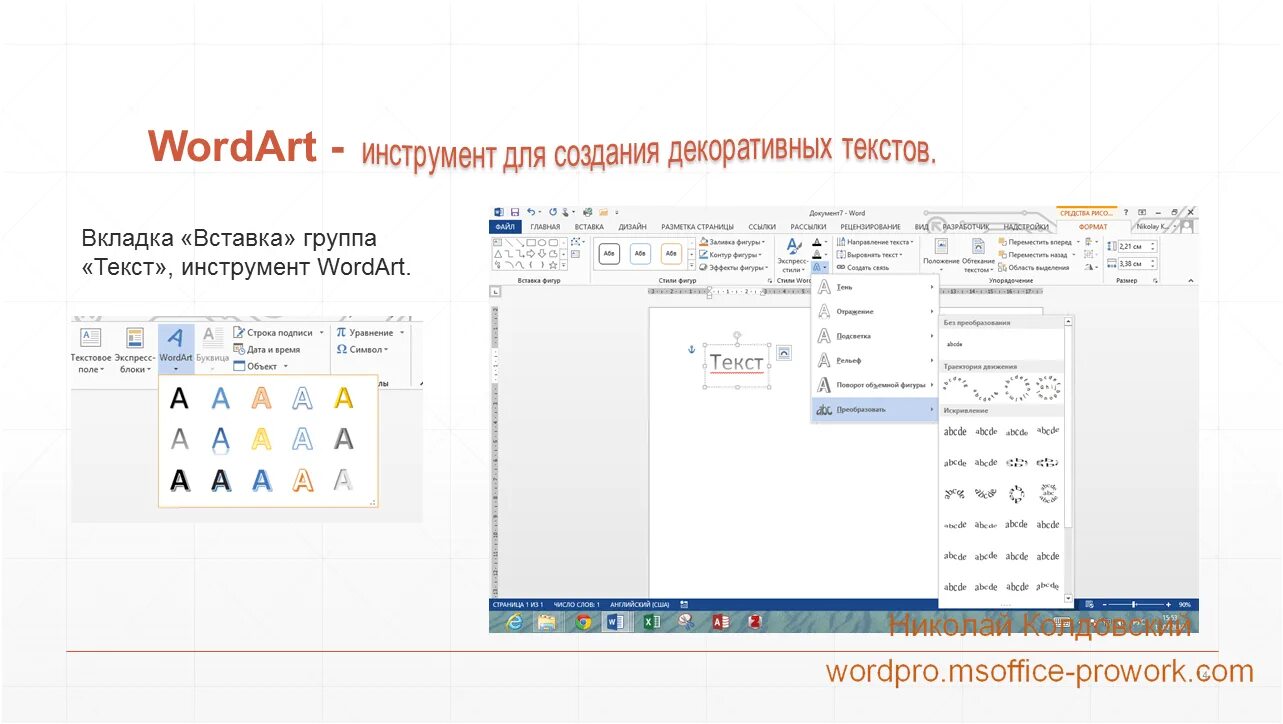Open Контур фигуры (Shape outline) dropdown
This screenshot has height=724, width=1283.
coord(732,255)
